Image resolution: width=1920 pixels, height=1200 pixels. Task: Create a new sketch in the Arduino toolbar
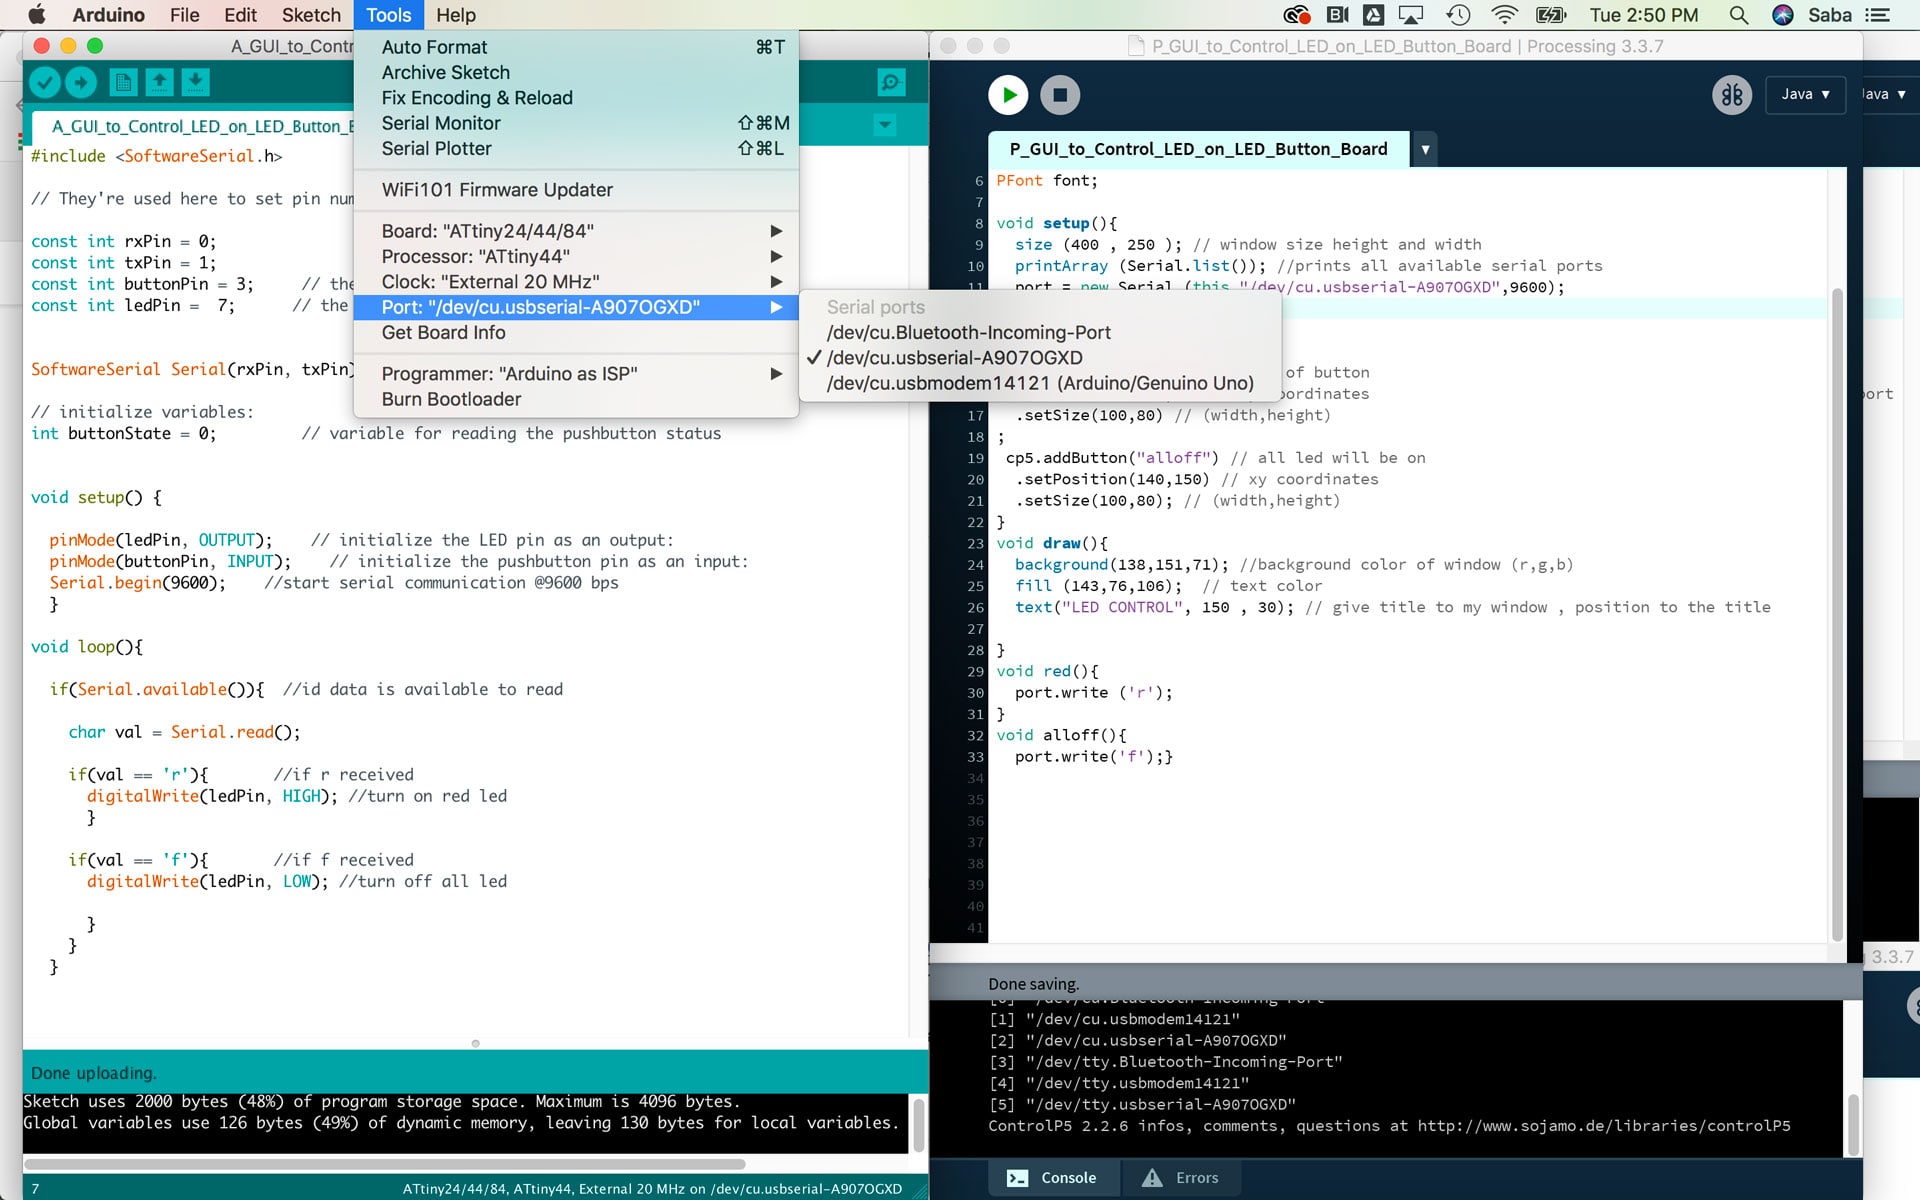(x=123, y=82)
